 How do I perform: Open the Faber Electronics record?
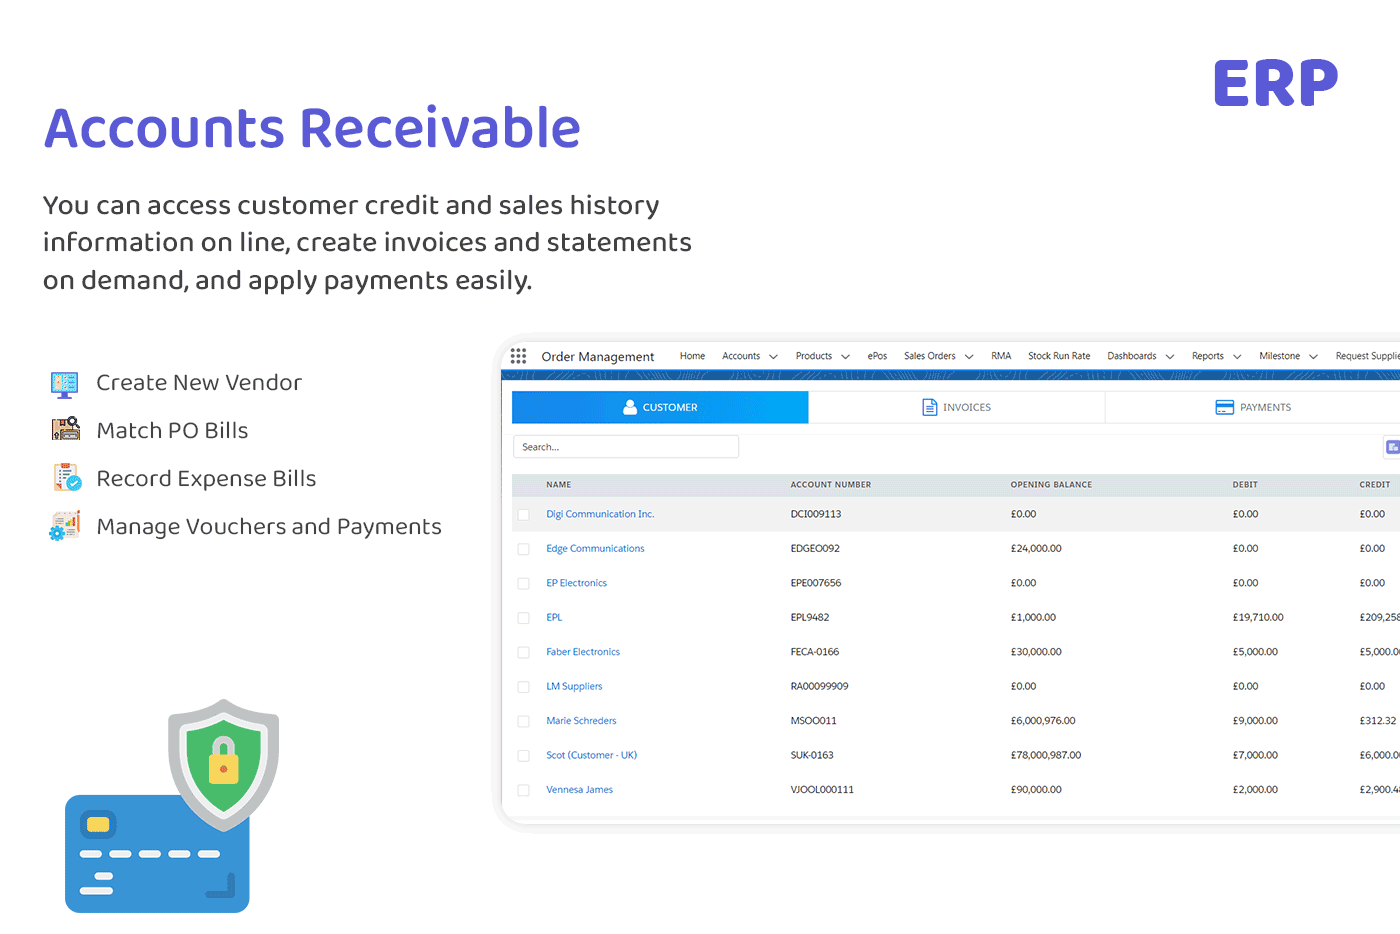point(583,652)
